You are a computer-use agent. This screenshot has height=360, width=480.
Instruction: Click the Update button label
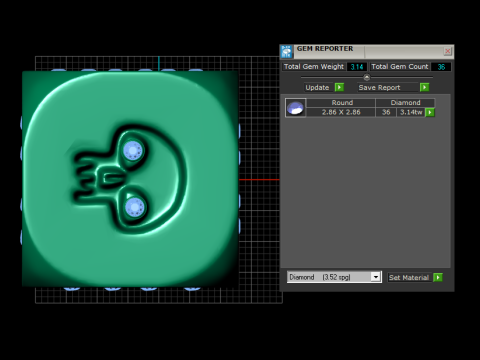317,87
